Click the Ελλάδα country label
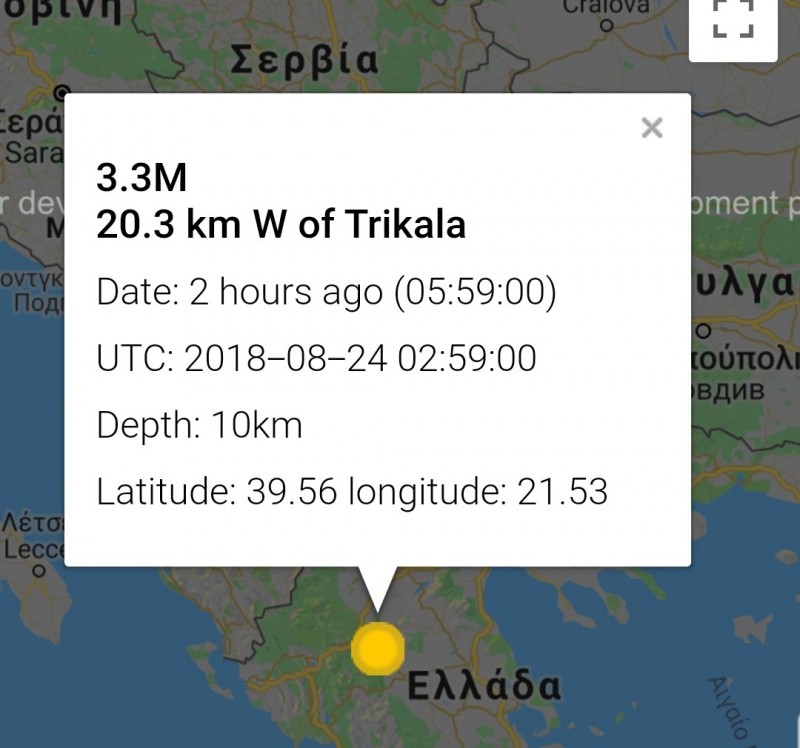 484,688
